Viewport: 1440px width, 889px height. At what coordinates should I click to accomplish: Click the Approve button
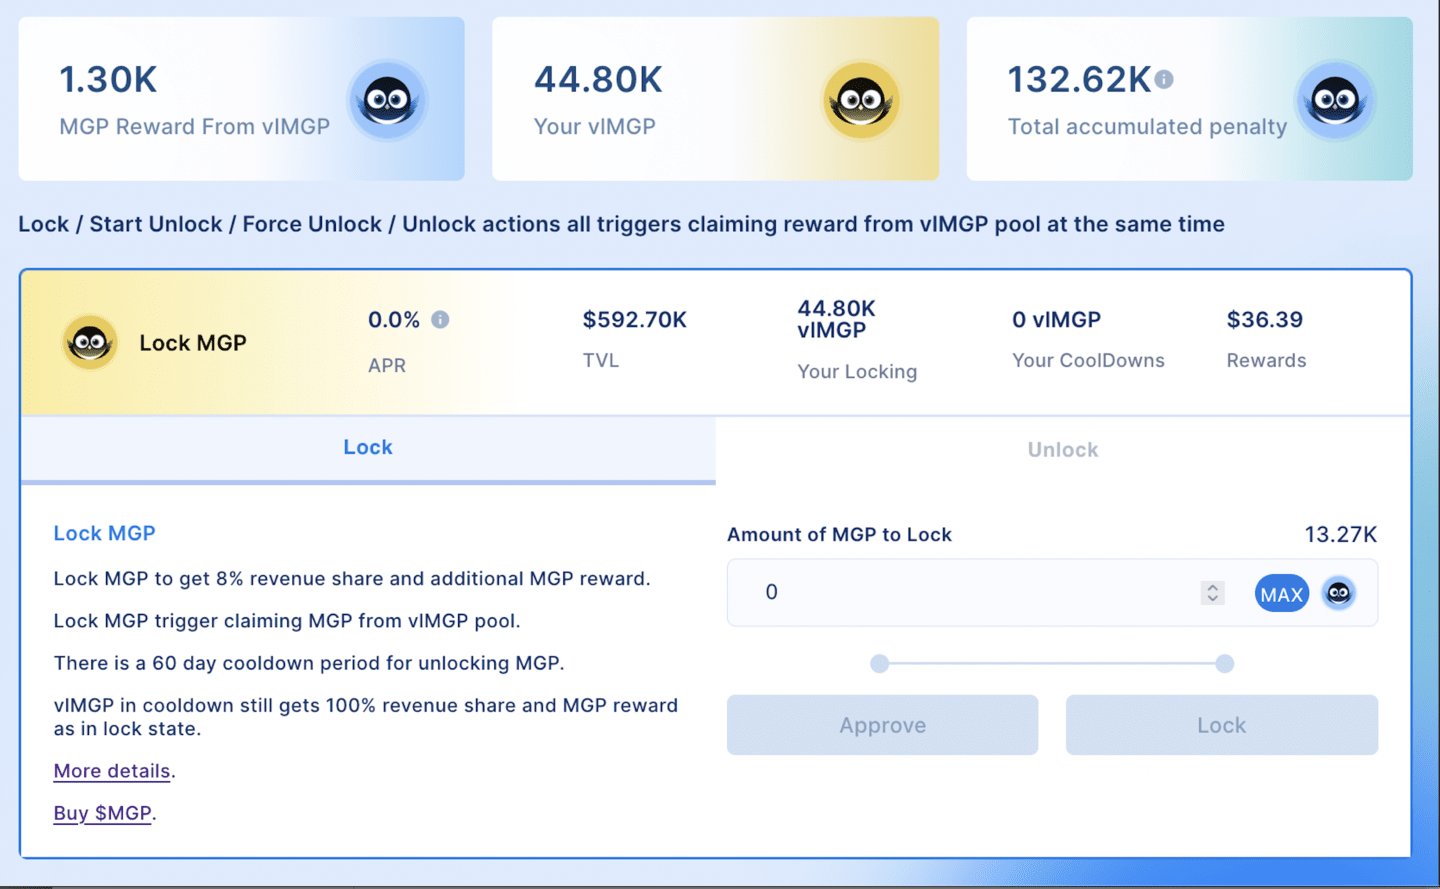coord(882,725)
